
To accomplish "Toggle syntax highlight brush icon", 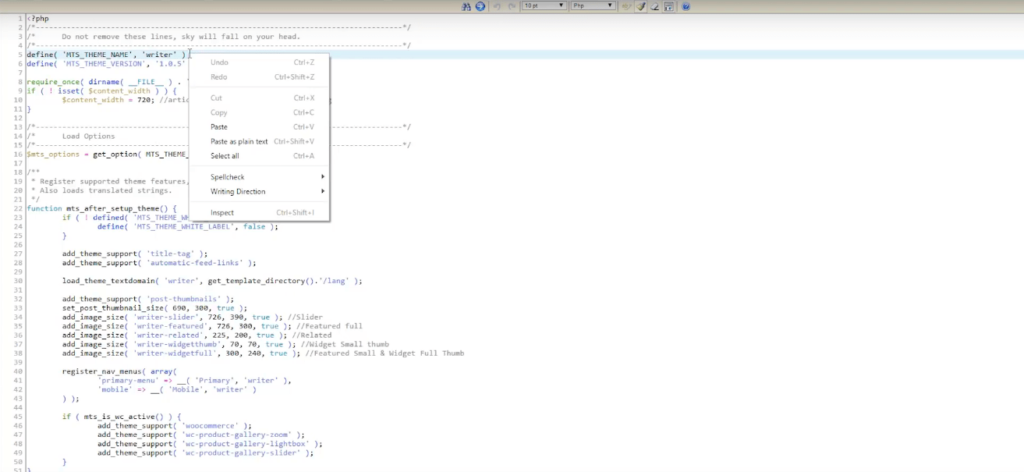I will (641, 7).
